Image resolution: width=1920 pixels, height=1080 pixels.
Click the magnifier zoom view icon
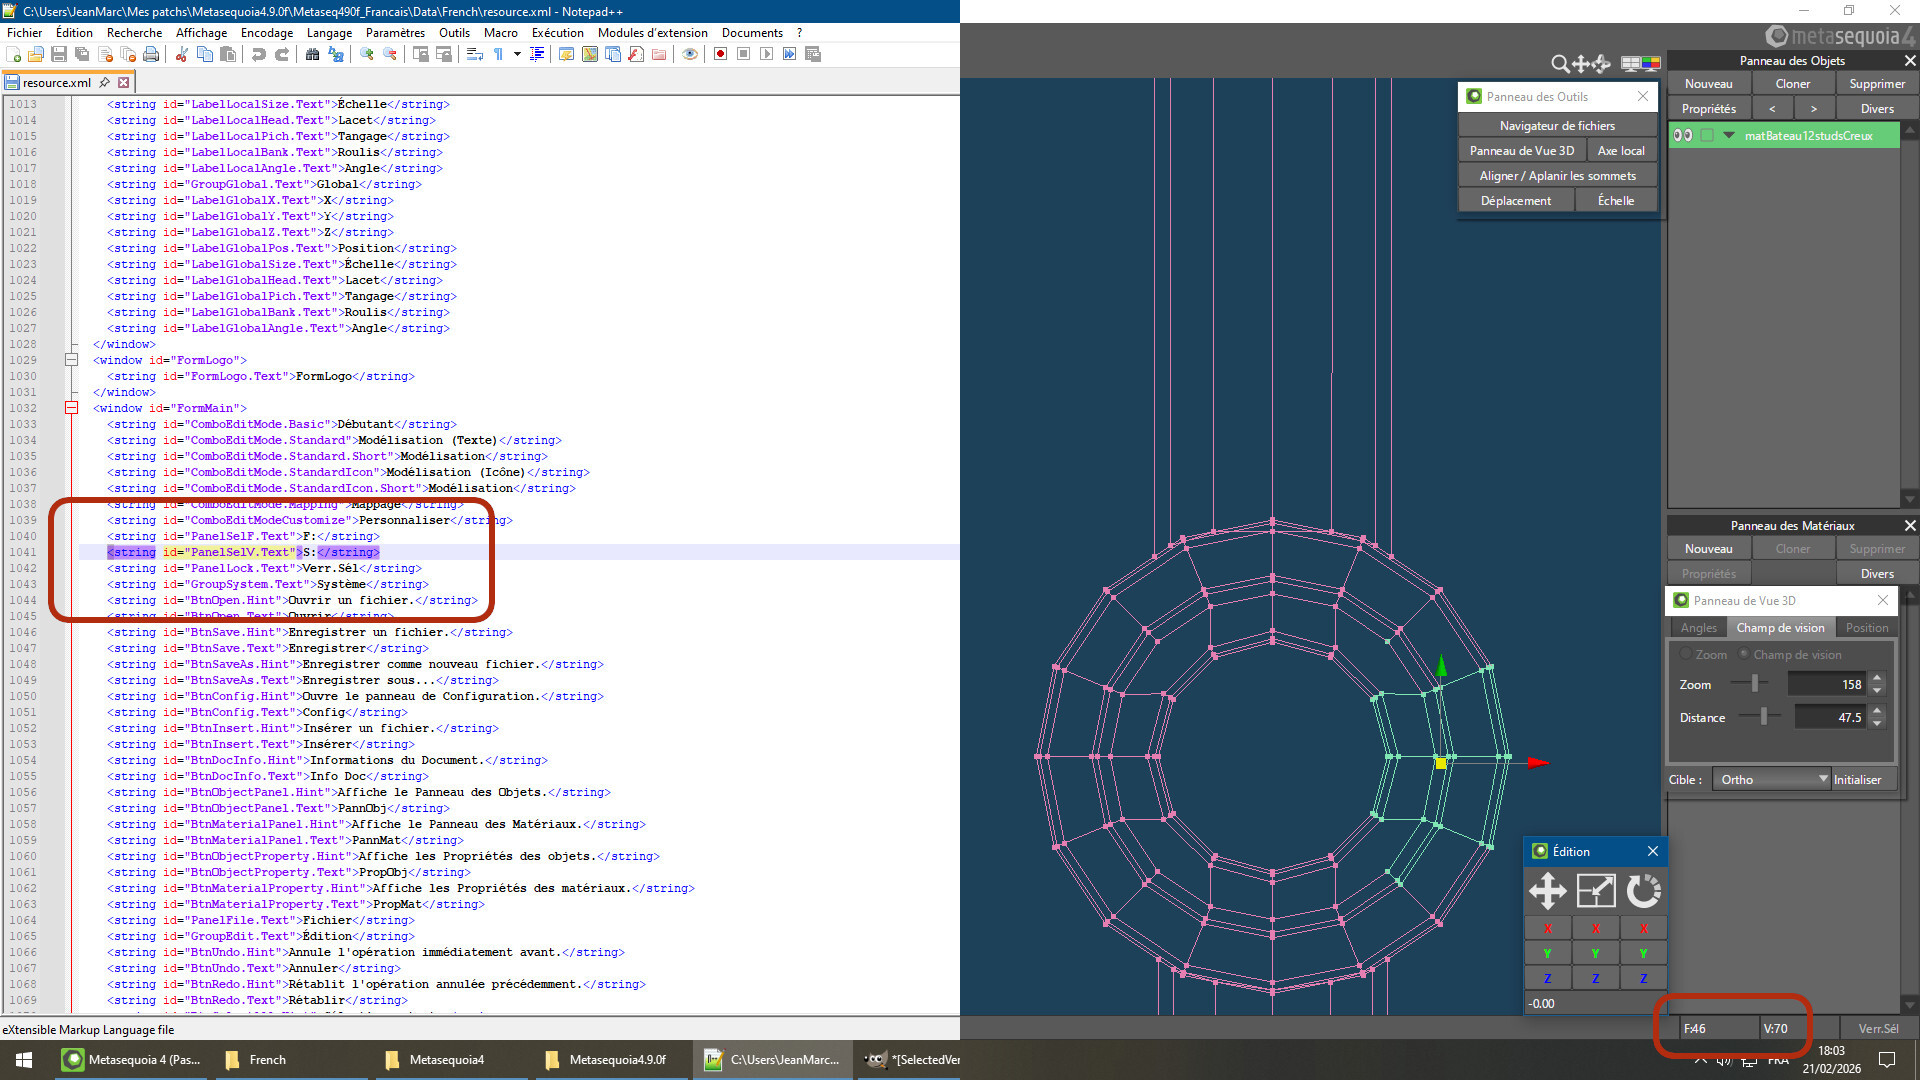1559,64
